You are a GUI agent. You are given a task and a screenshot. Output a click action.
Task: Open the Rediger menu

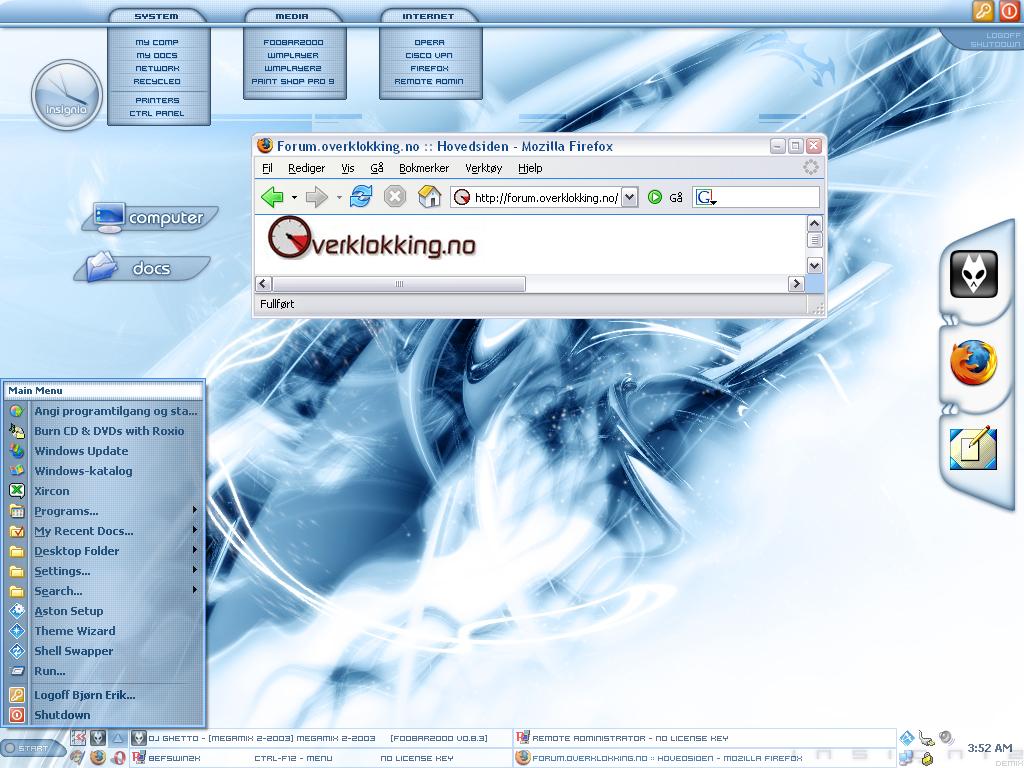(x=306, y=168)
